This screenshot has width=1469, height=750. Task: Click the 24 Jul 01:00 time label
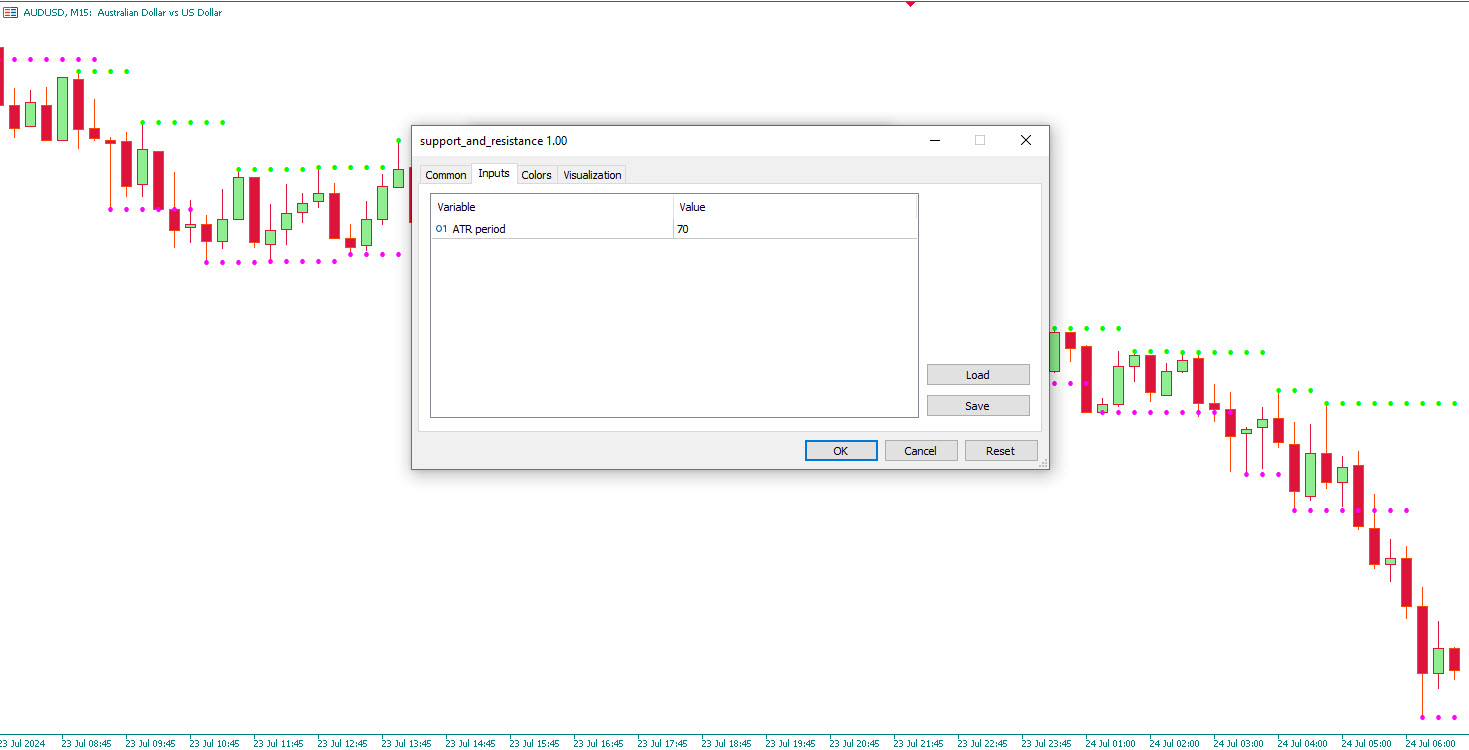coord(1110,743)
